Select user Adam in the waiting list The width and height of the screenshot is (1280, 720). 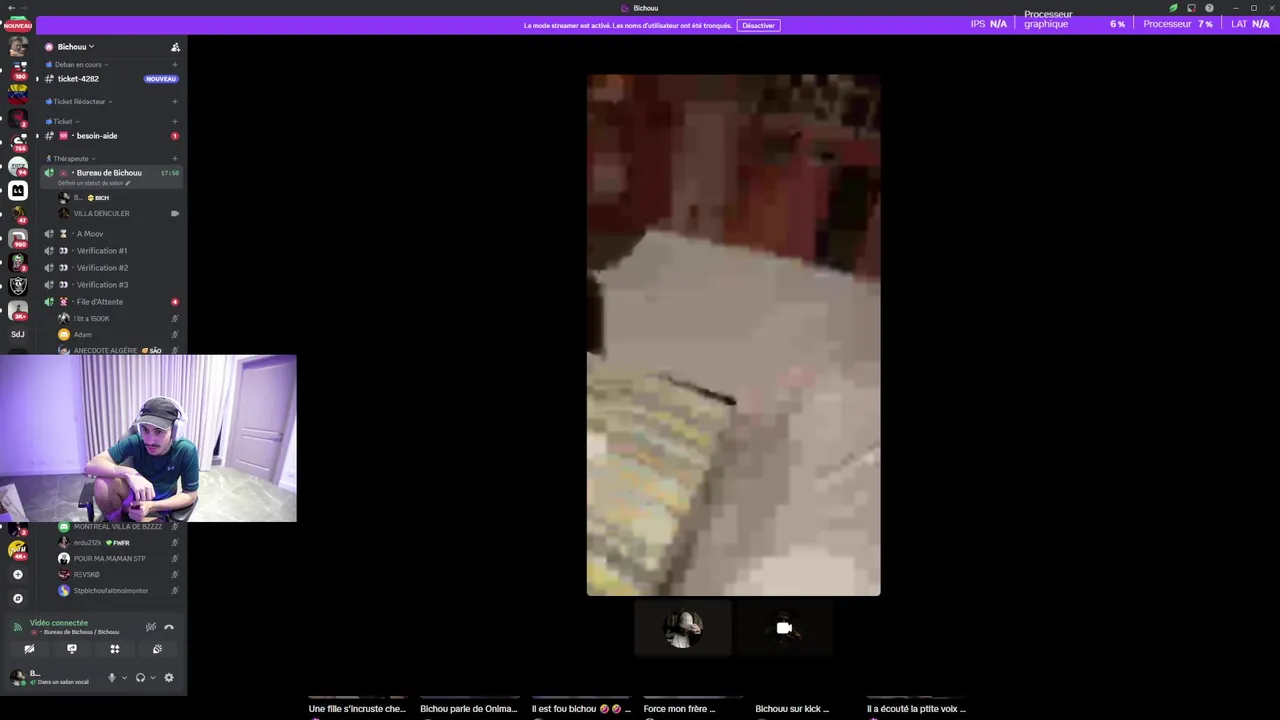tap(82, 335)
